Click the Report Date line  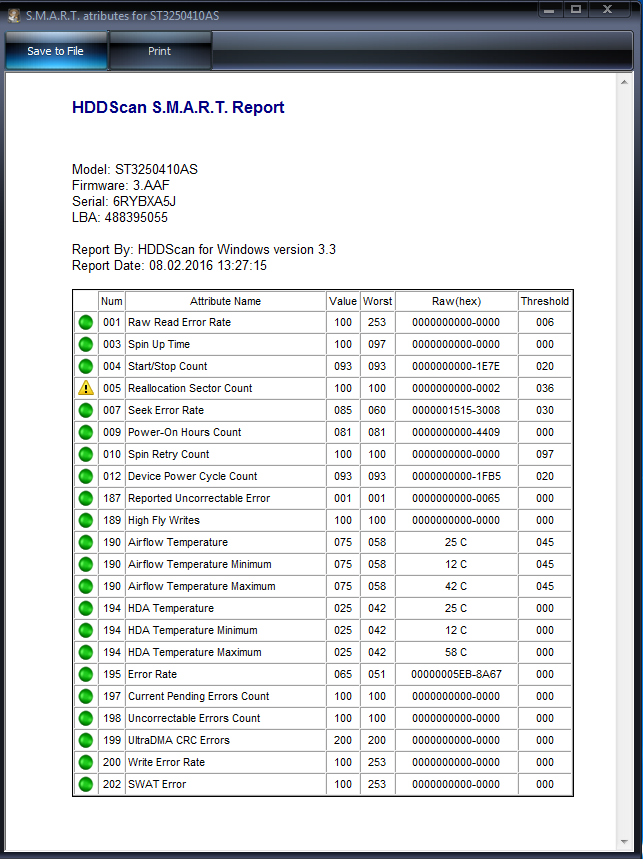[169, 265]
